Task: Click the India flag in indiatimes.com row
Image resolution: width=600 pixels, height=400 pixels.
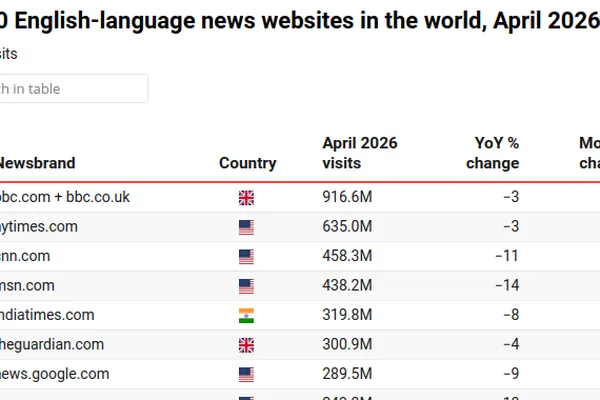Action: click(x=246, y=316)
